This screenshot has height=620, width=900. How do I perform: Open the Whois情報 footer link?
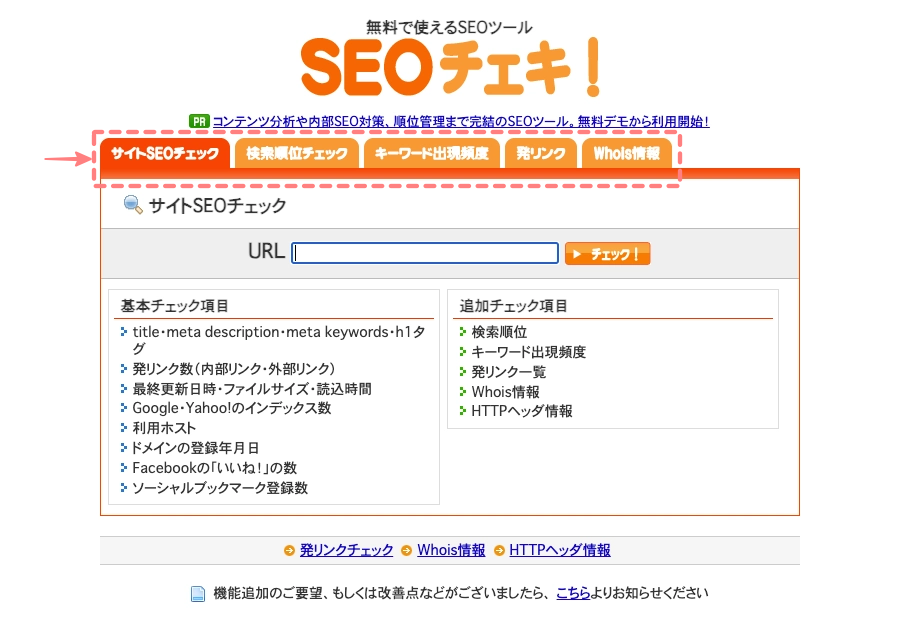451,550
